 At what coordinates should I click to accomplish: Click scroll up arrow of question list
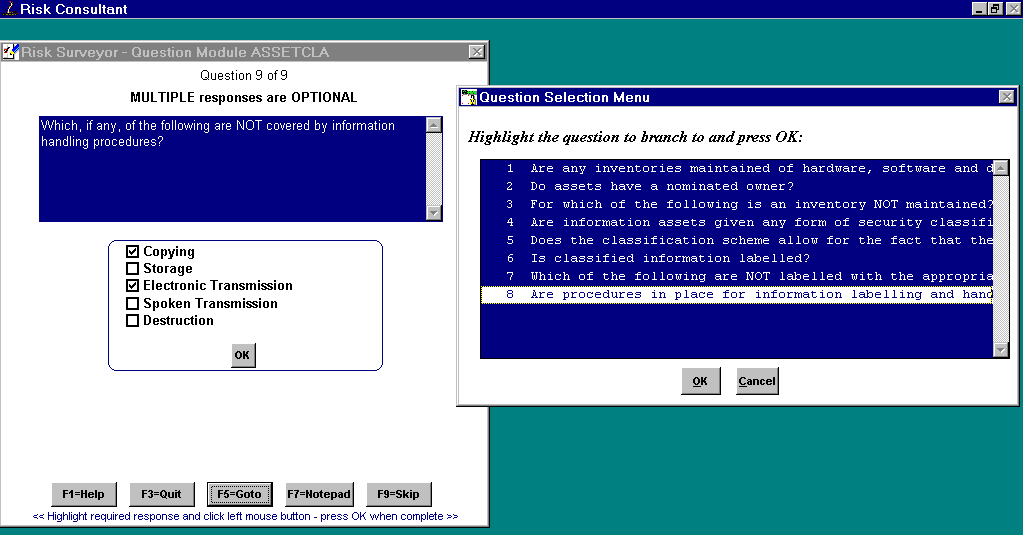coord(1000,168)
